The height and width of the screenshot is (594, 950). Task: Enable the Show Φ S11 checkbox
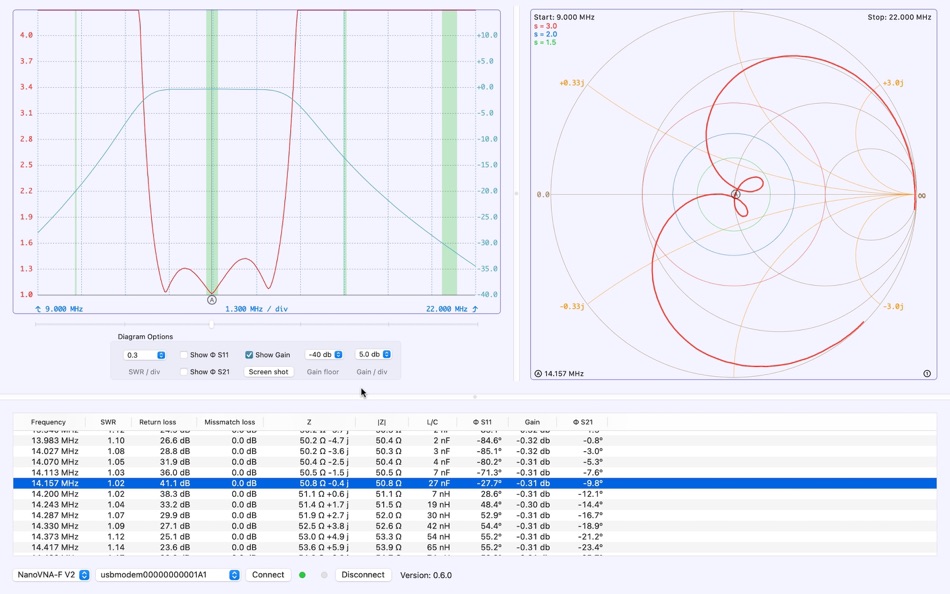(x=184, y=355)
